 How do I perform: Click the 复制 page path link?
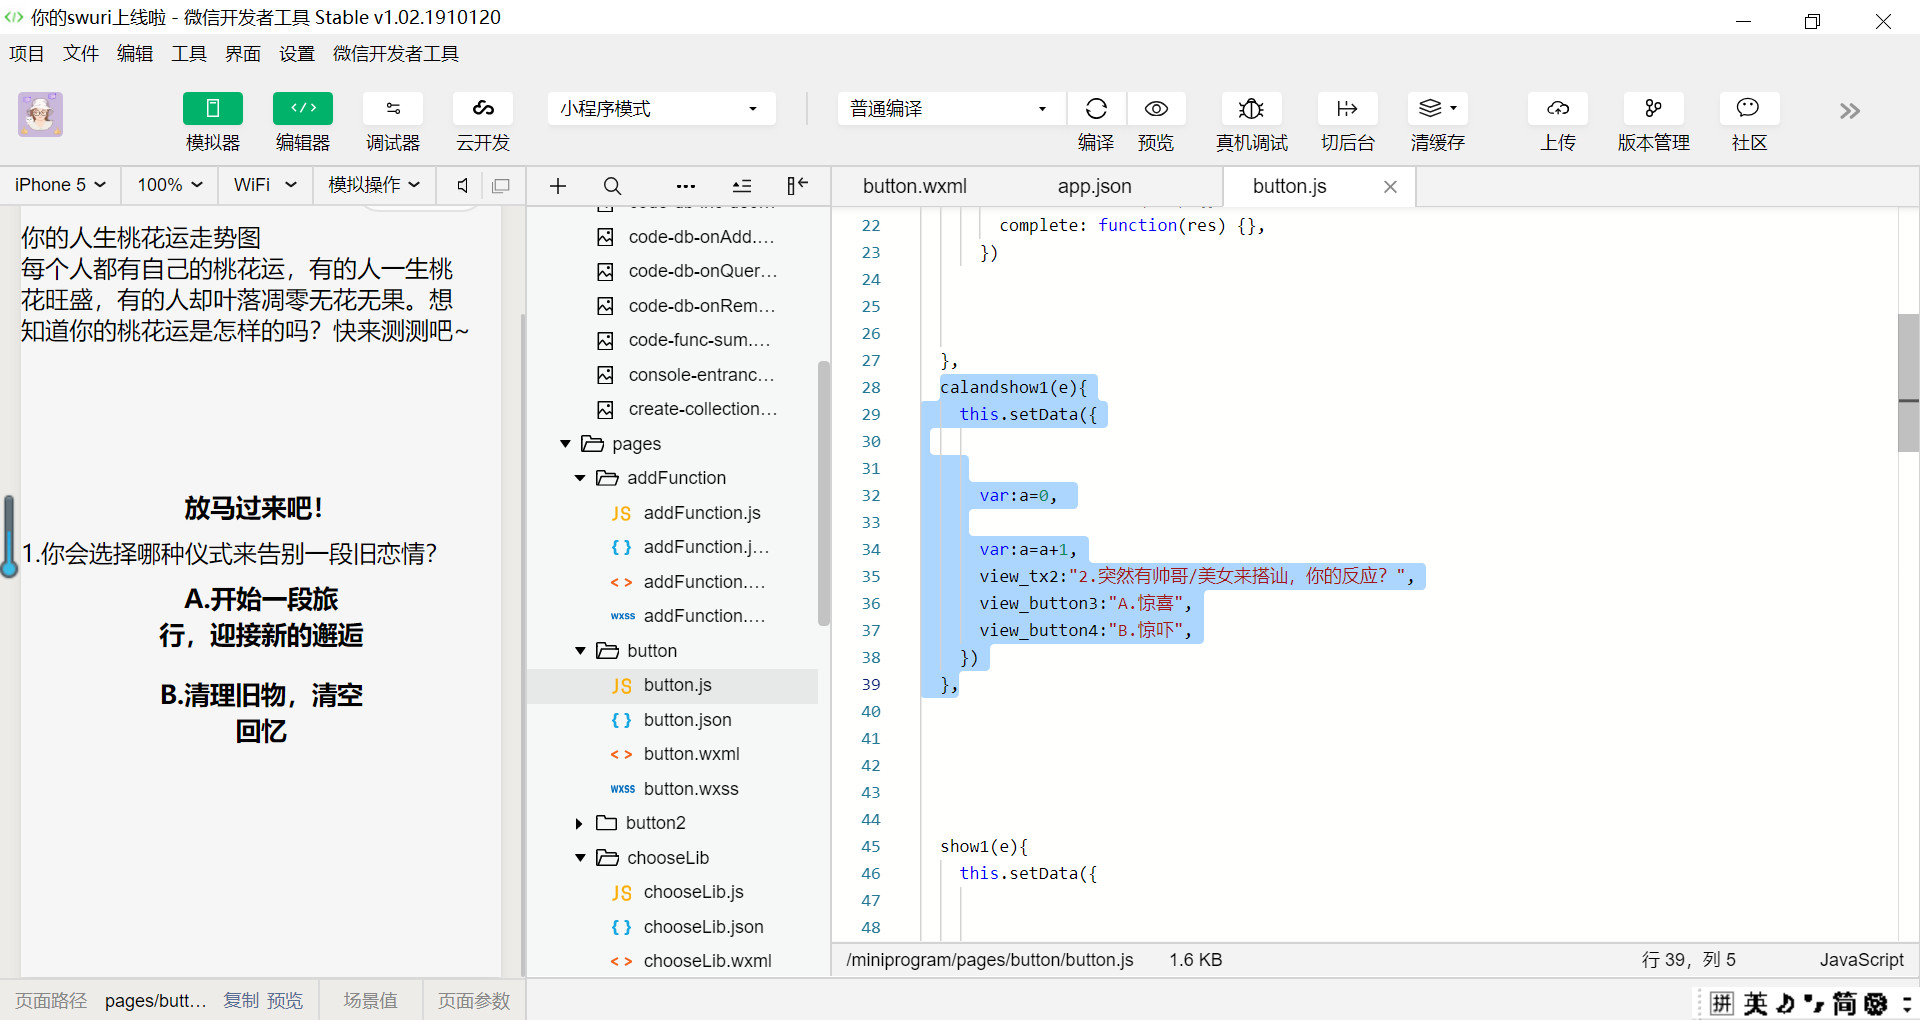(240, 1001)
